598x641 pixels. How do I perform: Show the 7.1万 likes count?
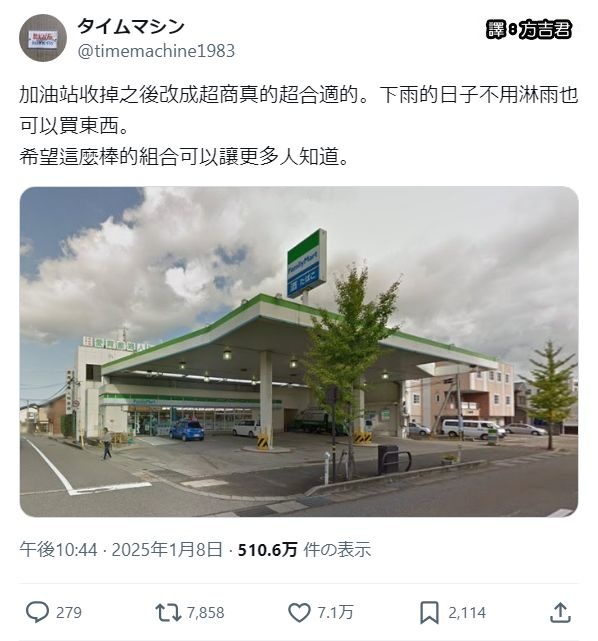pyautogui.click(x=335, y=613)
